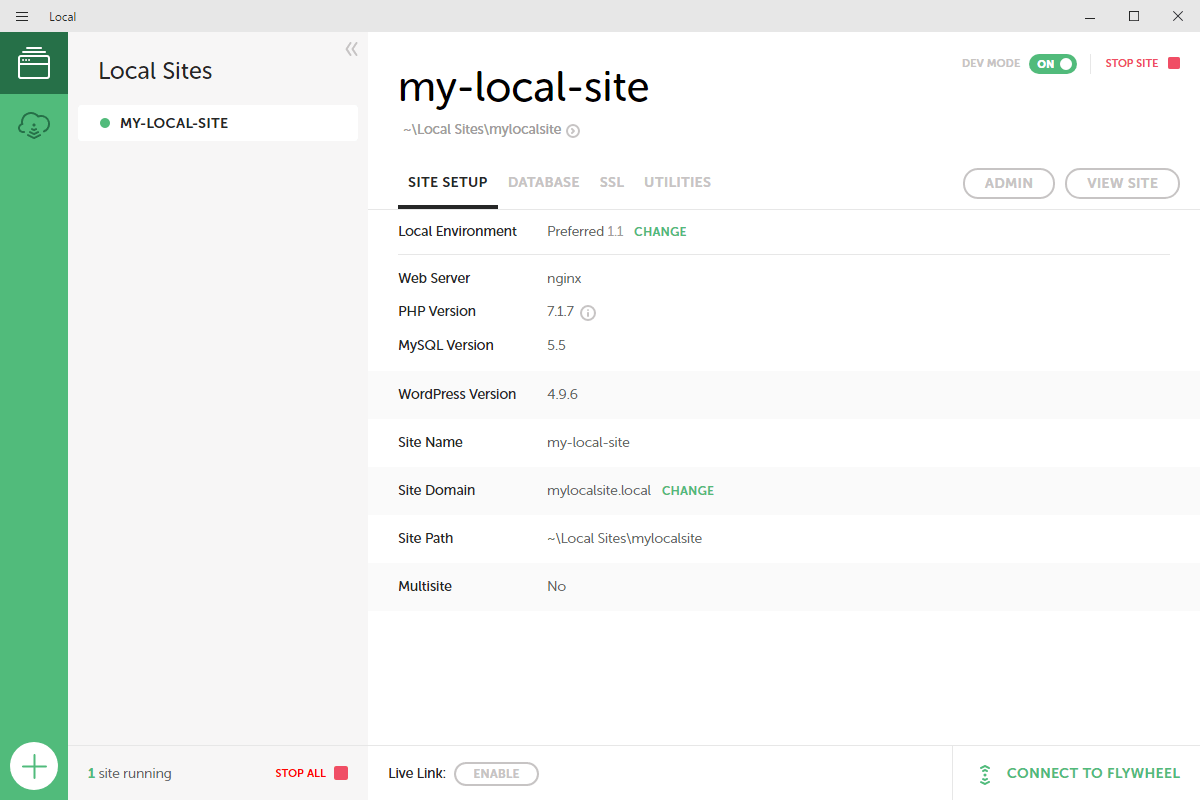Click the nginx Web Server value

pos(564,278)
